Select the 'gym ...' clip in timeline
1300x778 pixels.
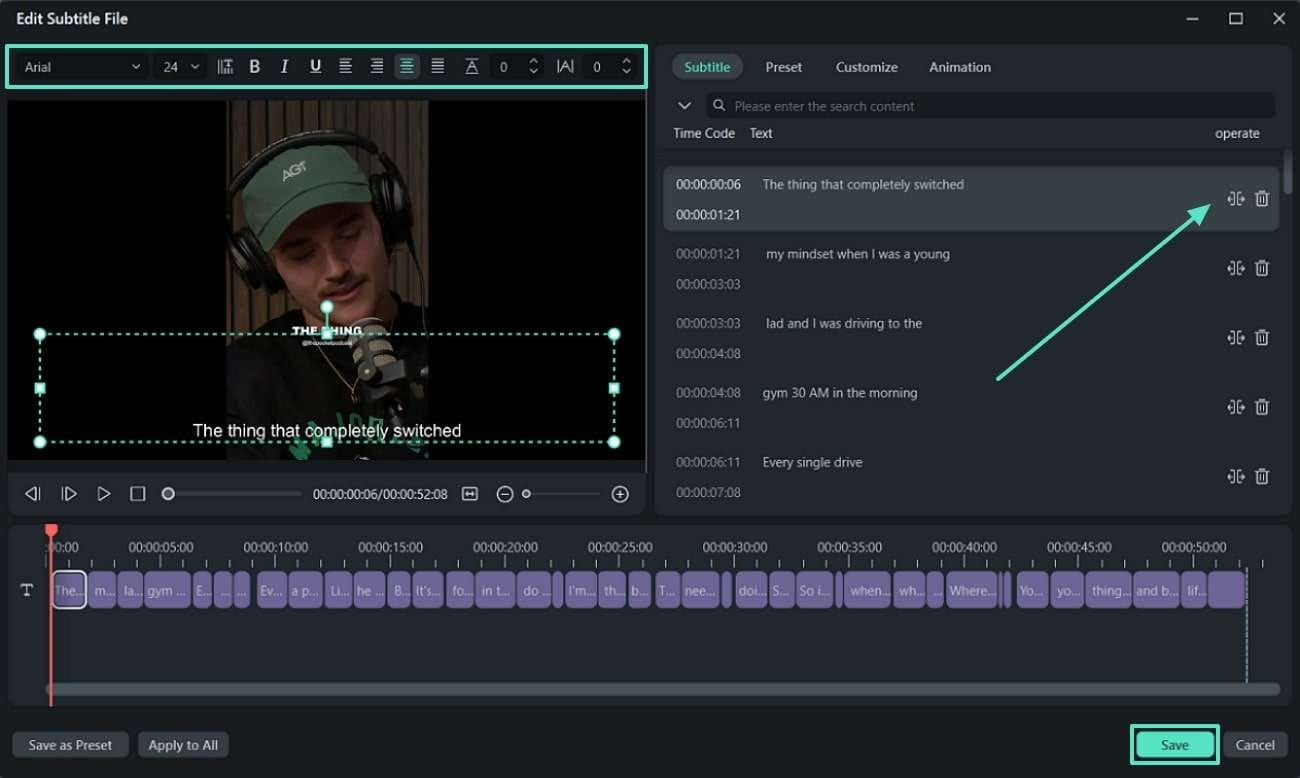pyautogui.click(x=166, y=590)
